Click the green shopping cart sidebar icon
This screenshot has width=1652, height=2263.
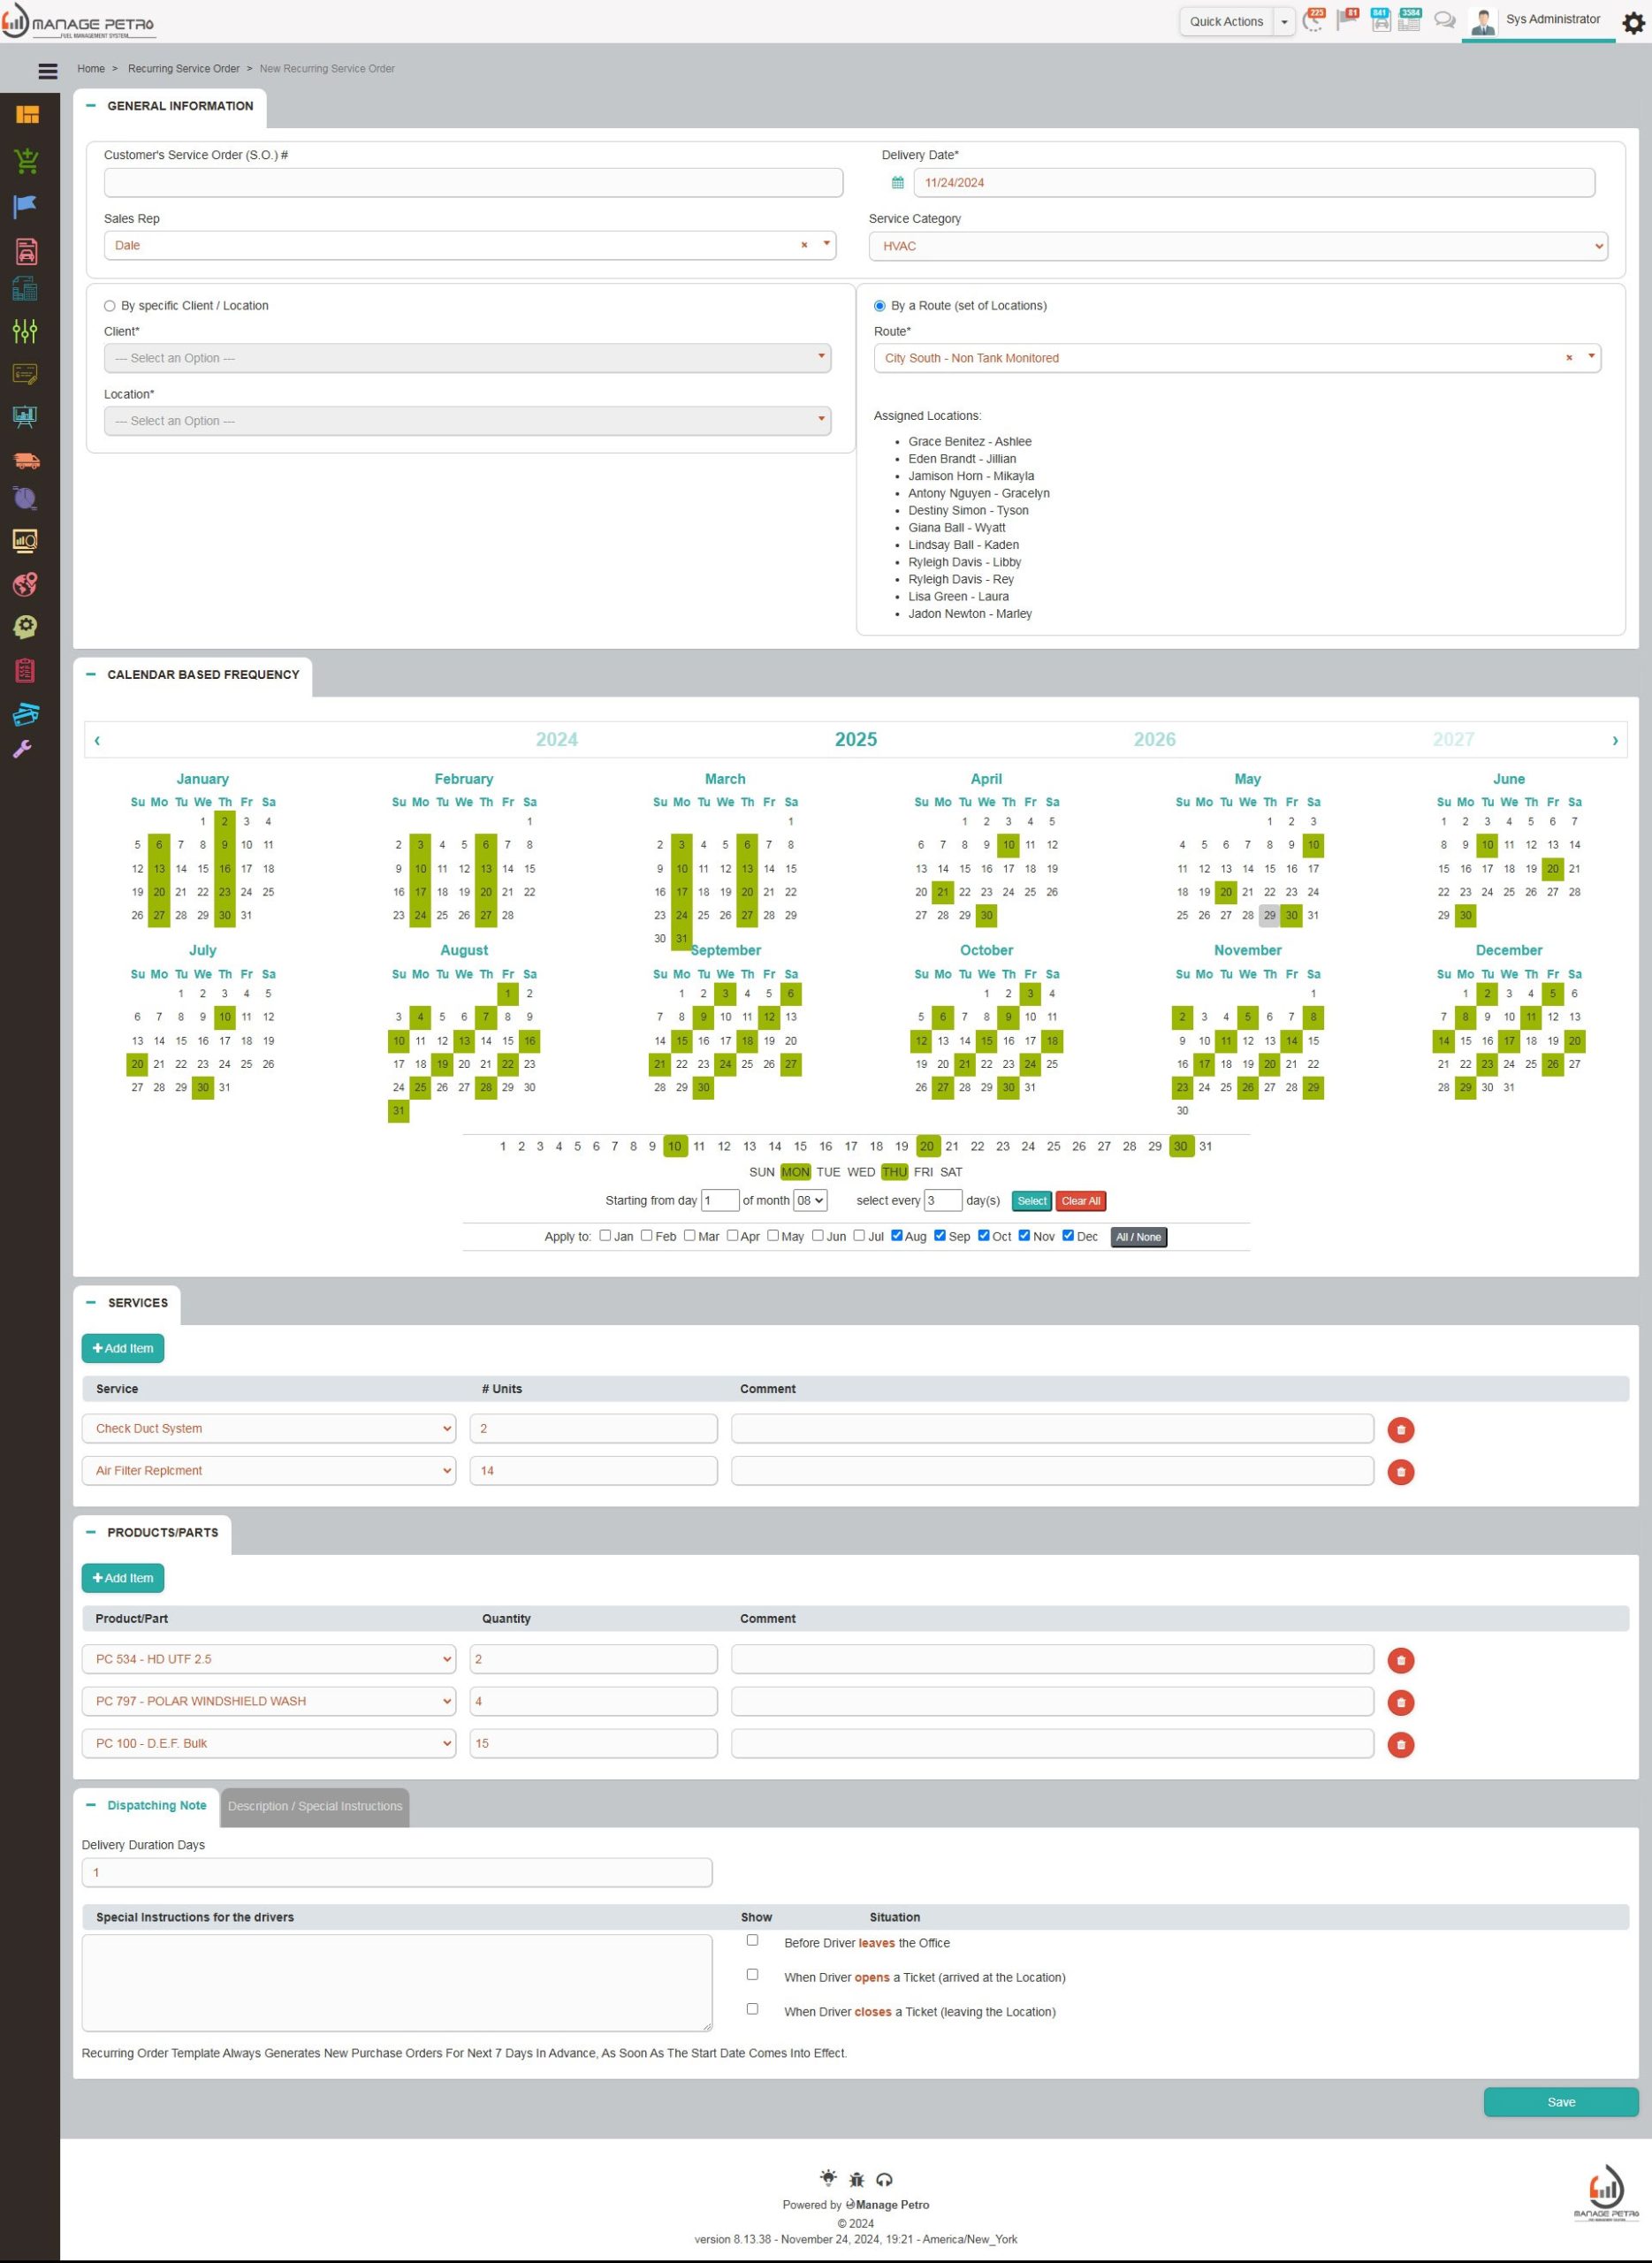tap(26, 160)
